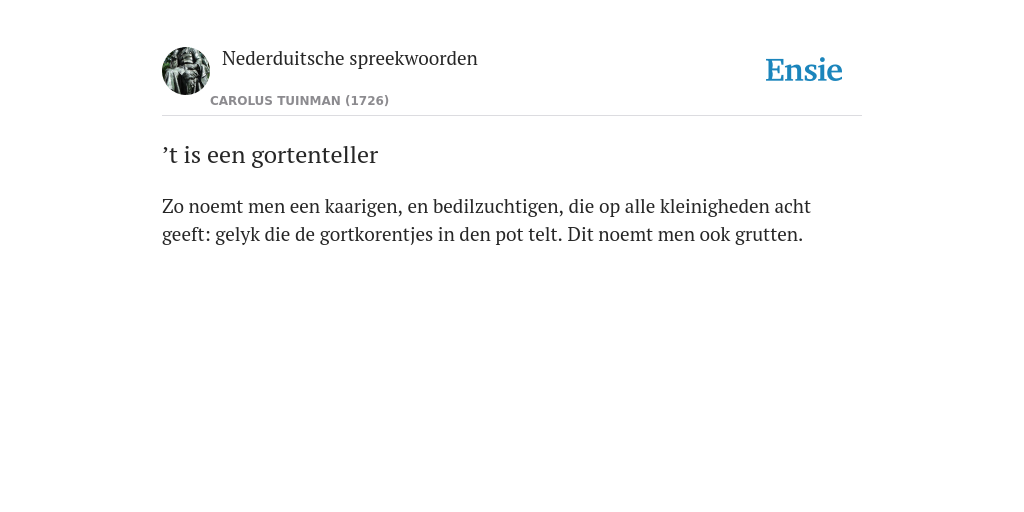Image resolution: width=1024 pixels, height=512 pixels.
Task: Click the final word "grutten"
Action: coord(769,234)
